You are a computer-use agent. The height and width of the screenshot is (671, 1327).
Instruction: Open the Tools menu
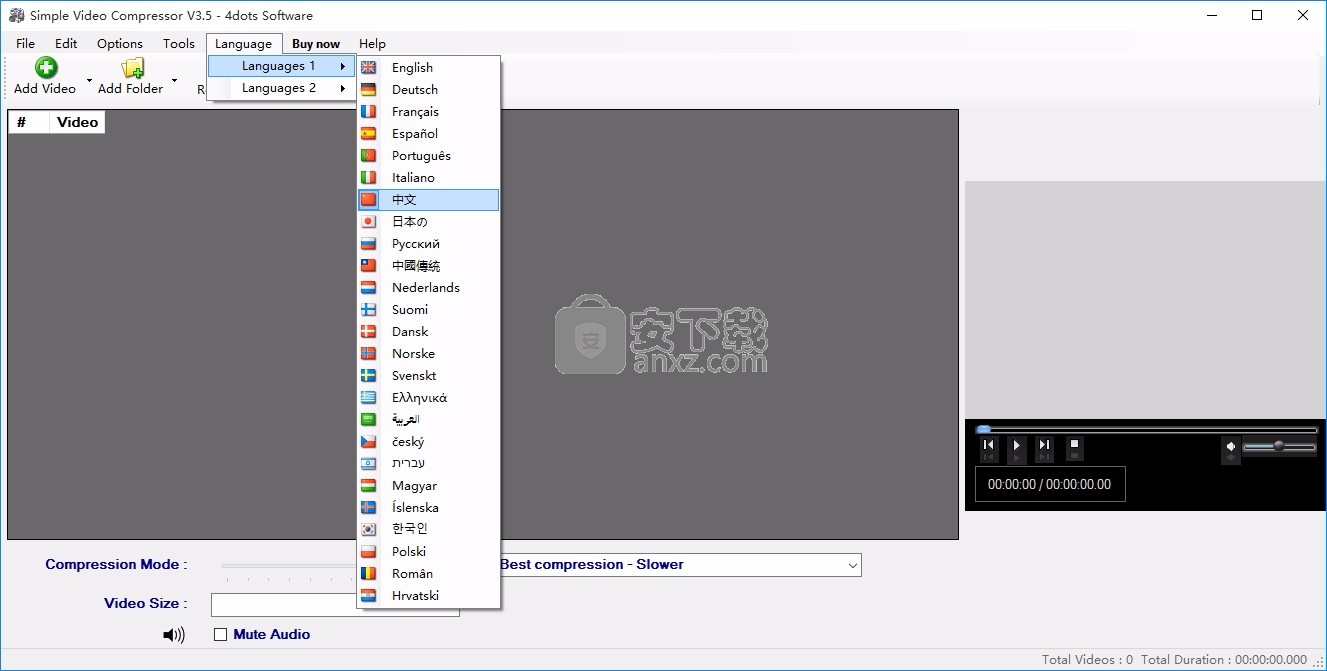[179, 43]
